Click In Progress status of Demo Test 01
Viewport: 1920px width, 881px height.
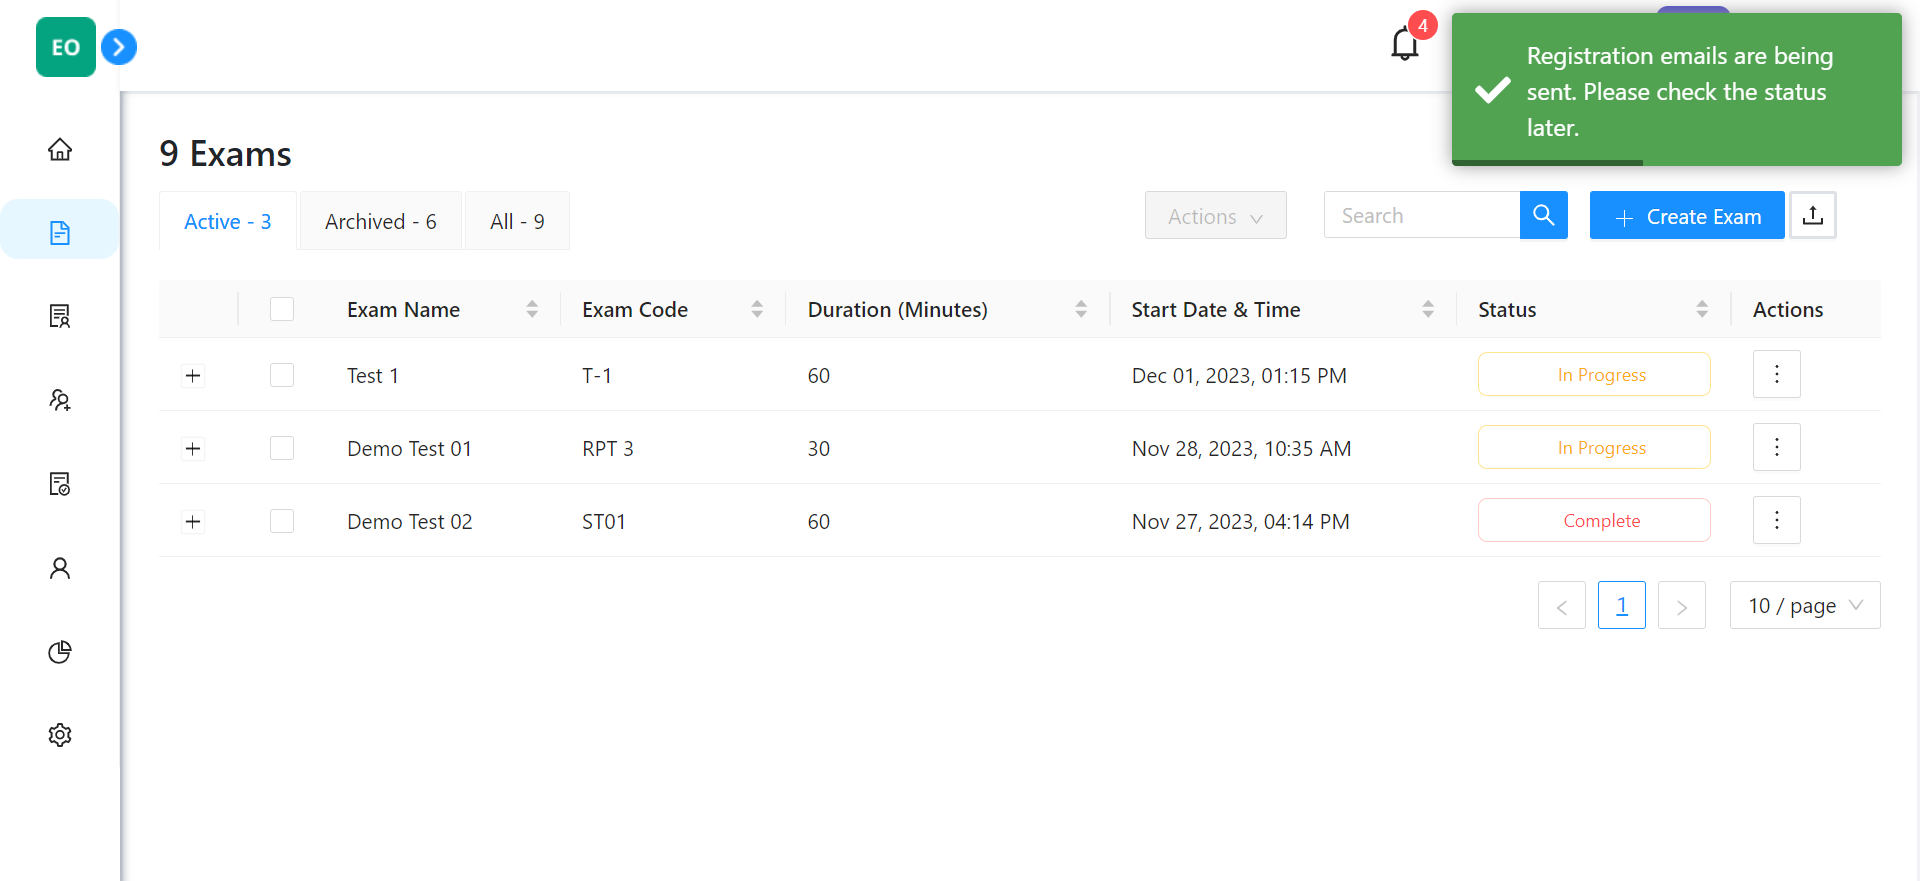[1594, 447]
